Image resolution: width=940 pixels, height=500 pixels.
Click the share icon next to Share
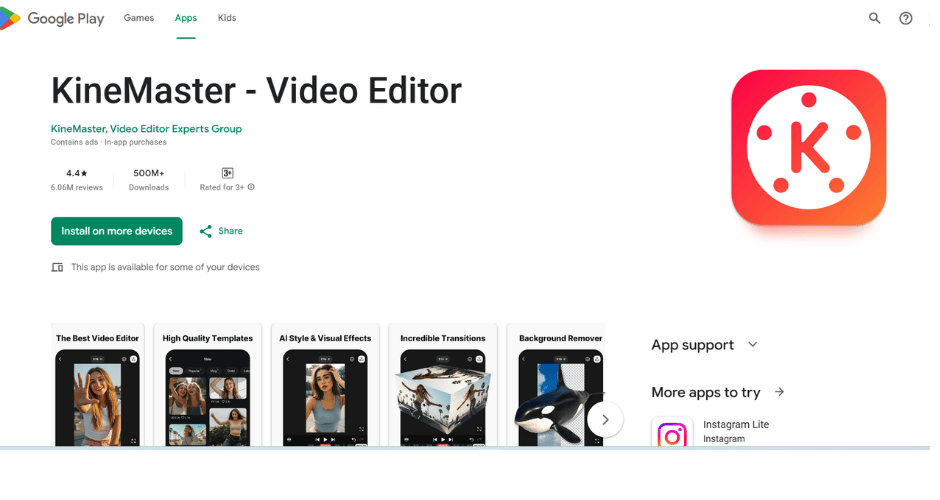(x=206, y=231)
